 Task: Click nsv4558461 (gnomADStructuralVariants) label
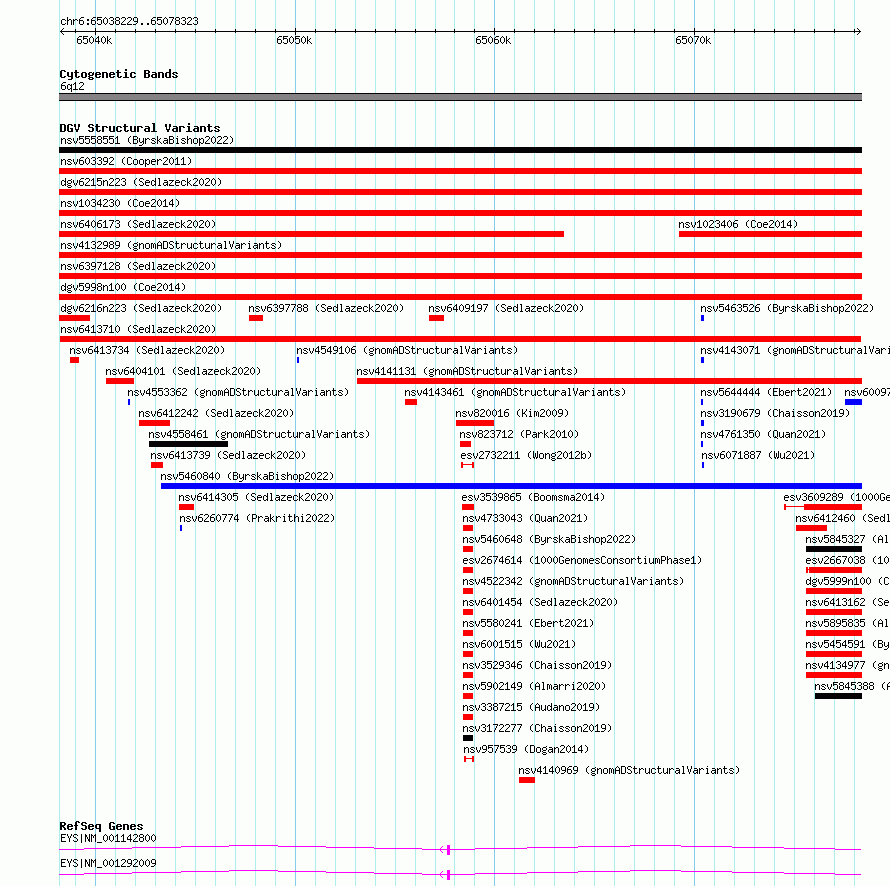tap(259, 434)
